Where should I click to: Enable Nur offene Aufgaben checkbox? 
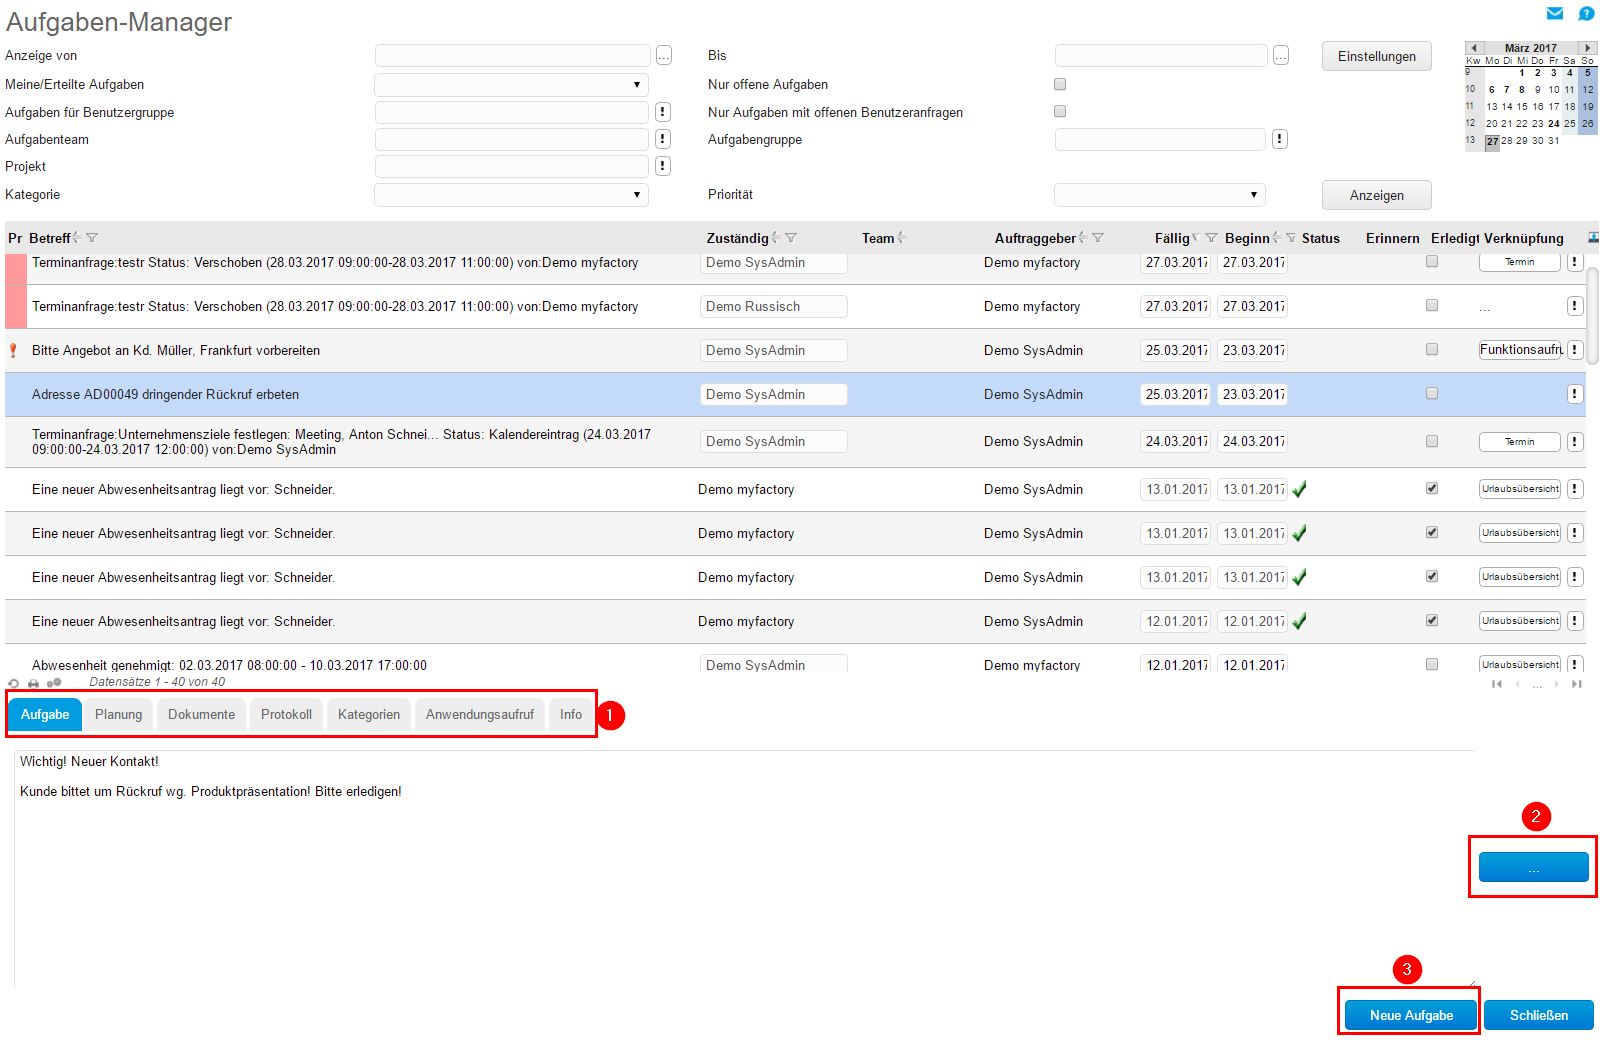1060,84
